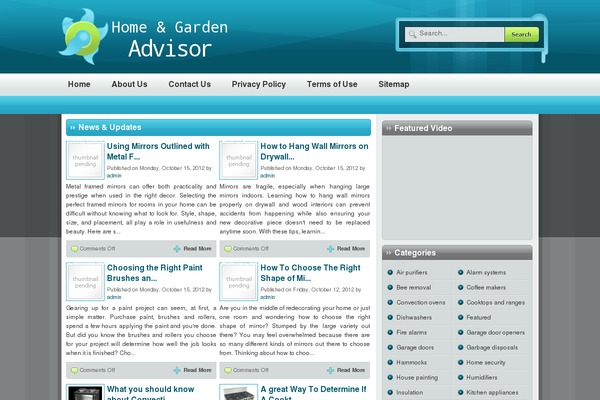Open Kitchen appliances category
The image size is (600, 400).
pyautogui.click(x=492, y=392)
